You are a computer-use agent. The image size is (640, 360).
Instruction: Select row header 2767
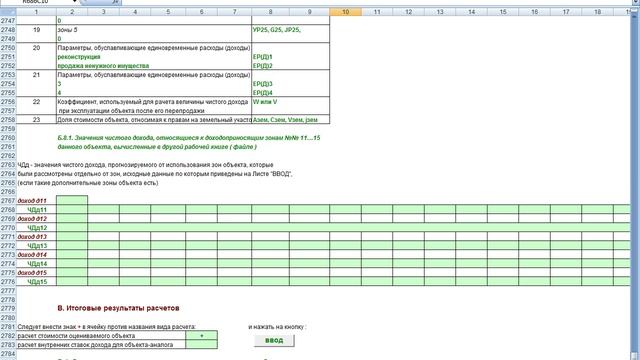(8, 200)
